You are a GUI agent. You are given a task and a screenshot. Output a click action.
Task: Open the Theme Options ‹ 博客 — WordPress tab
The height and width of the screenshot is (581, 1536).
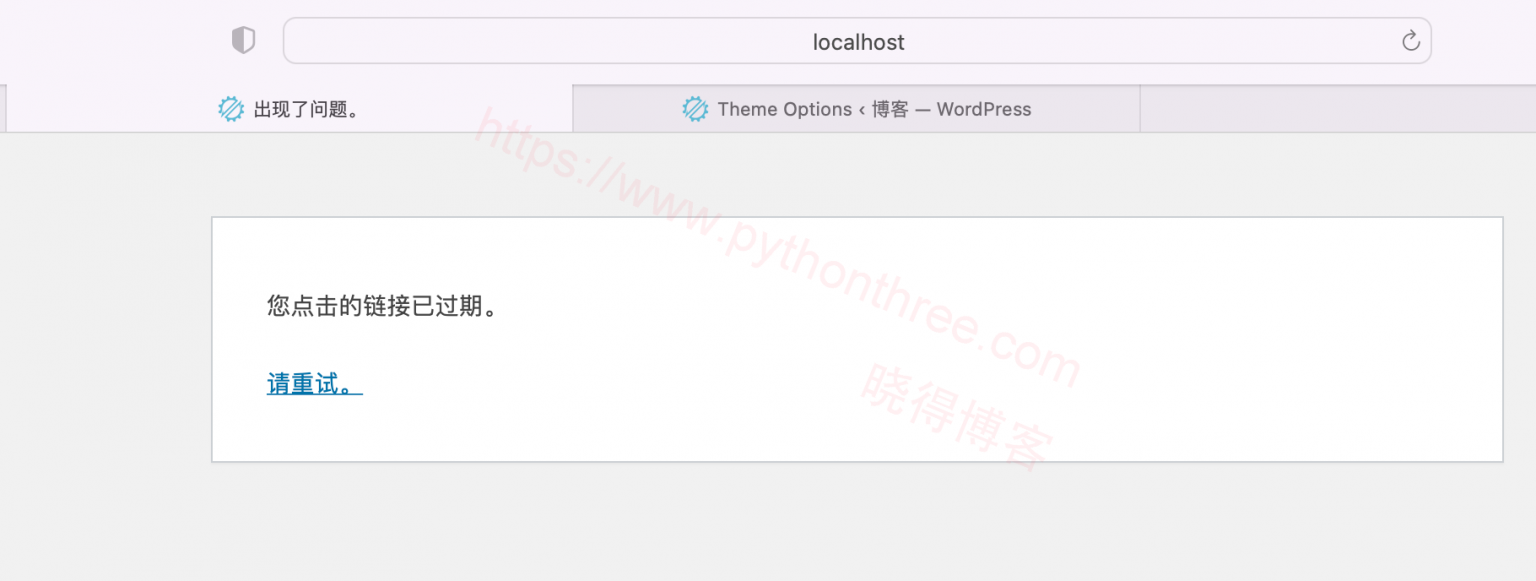856,109
